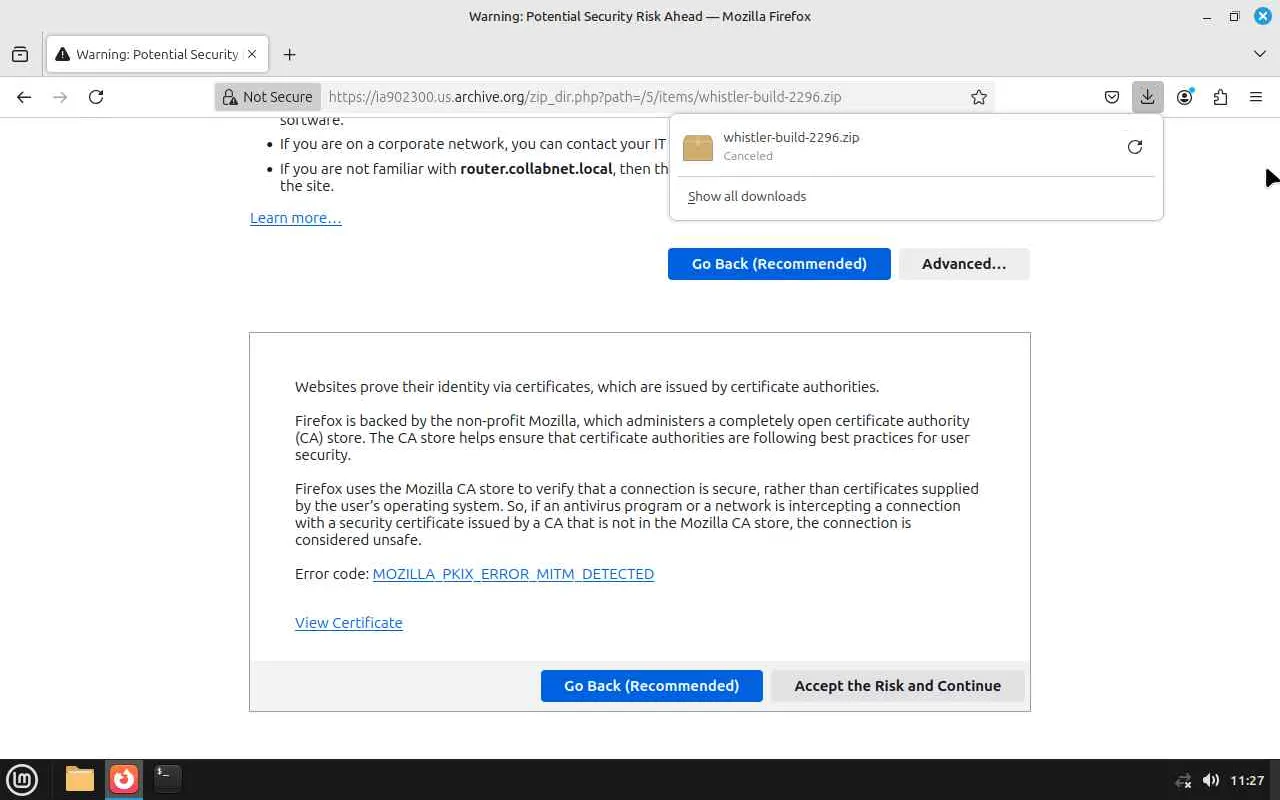Bookmark this page star icon
This screenshot has height=800, width=1280.
point(979,97)
